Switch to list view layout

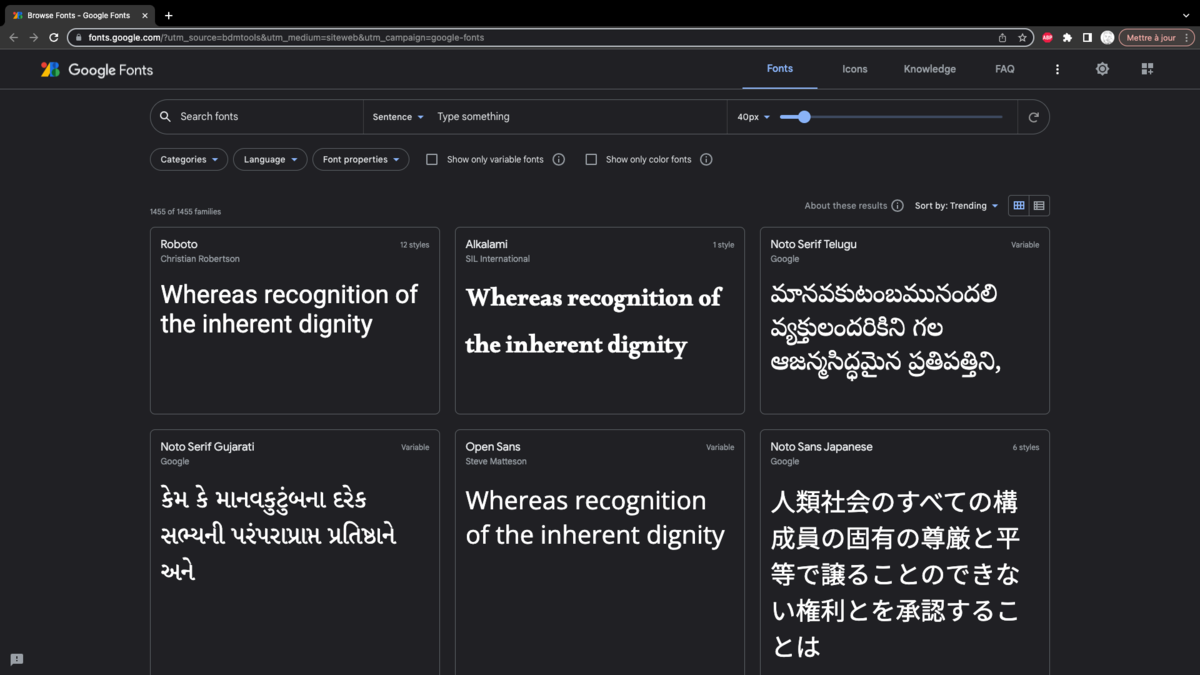coord(1039,206)
